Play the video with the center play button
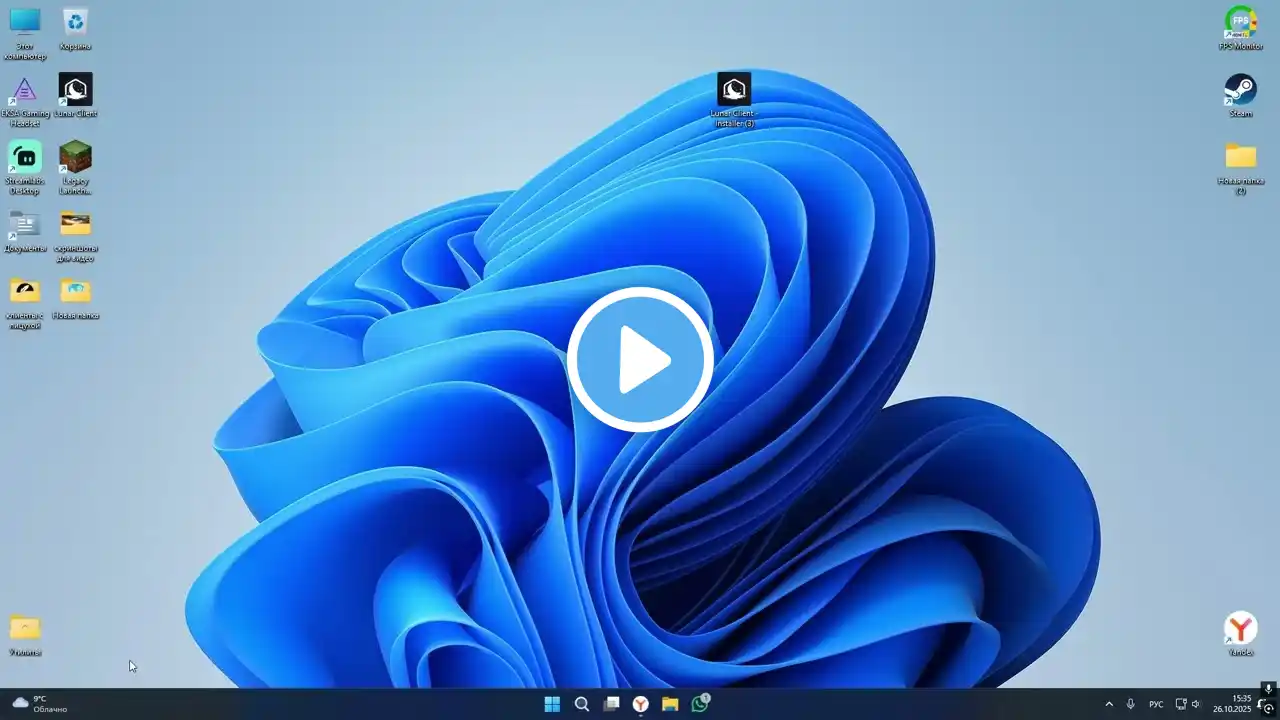 [x=640, y=360]
